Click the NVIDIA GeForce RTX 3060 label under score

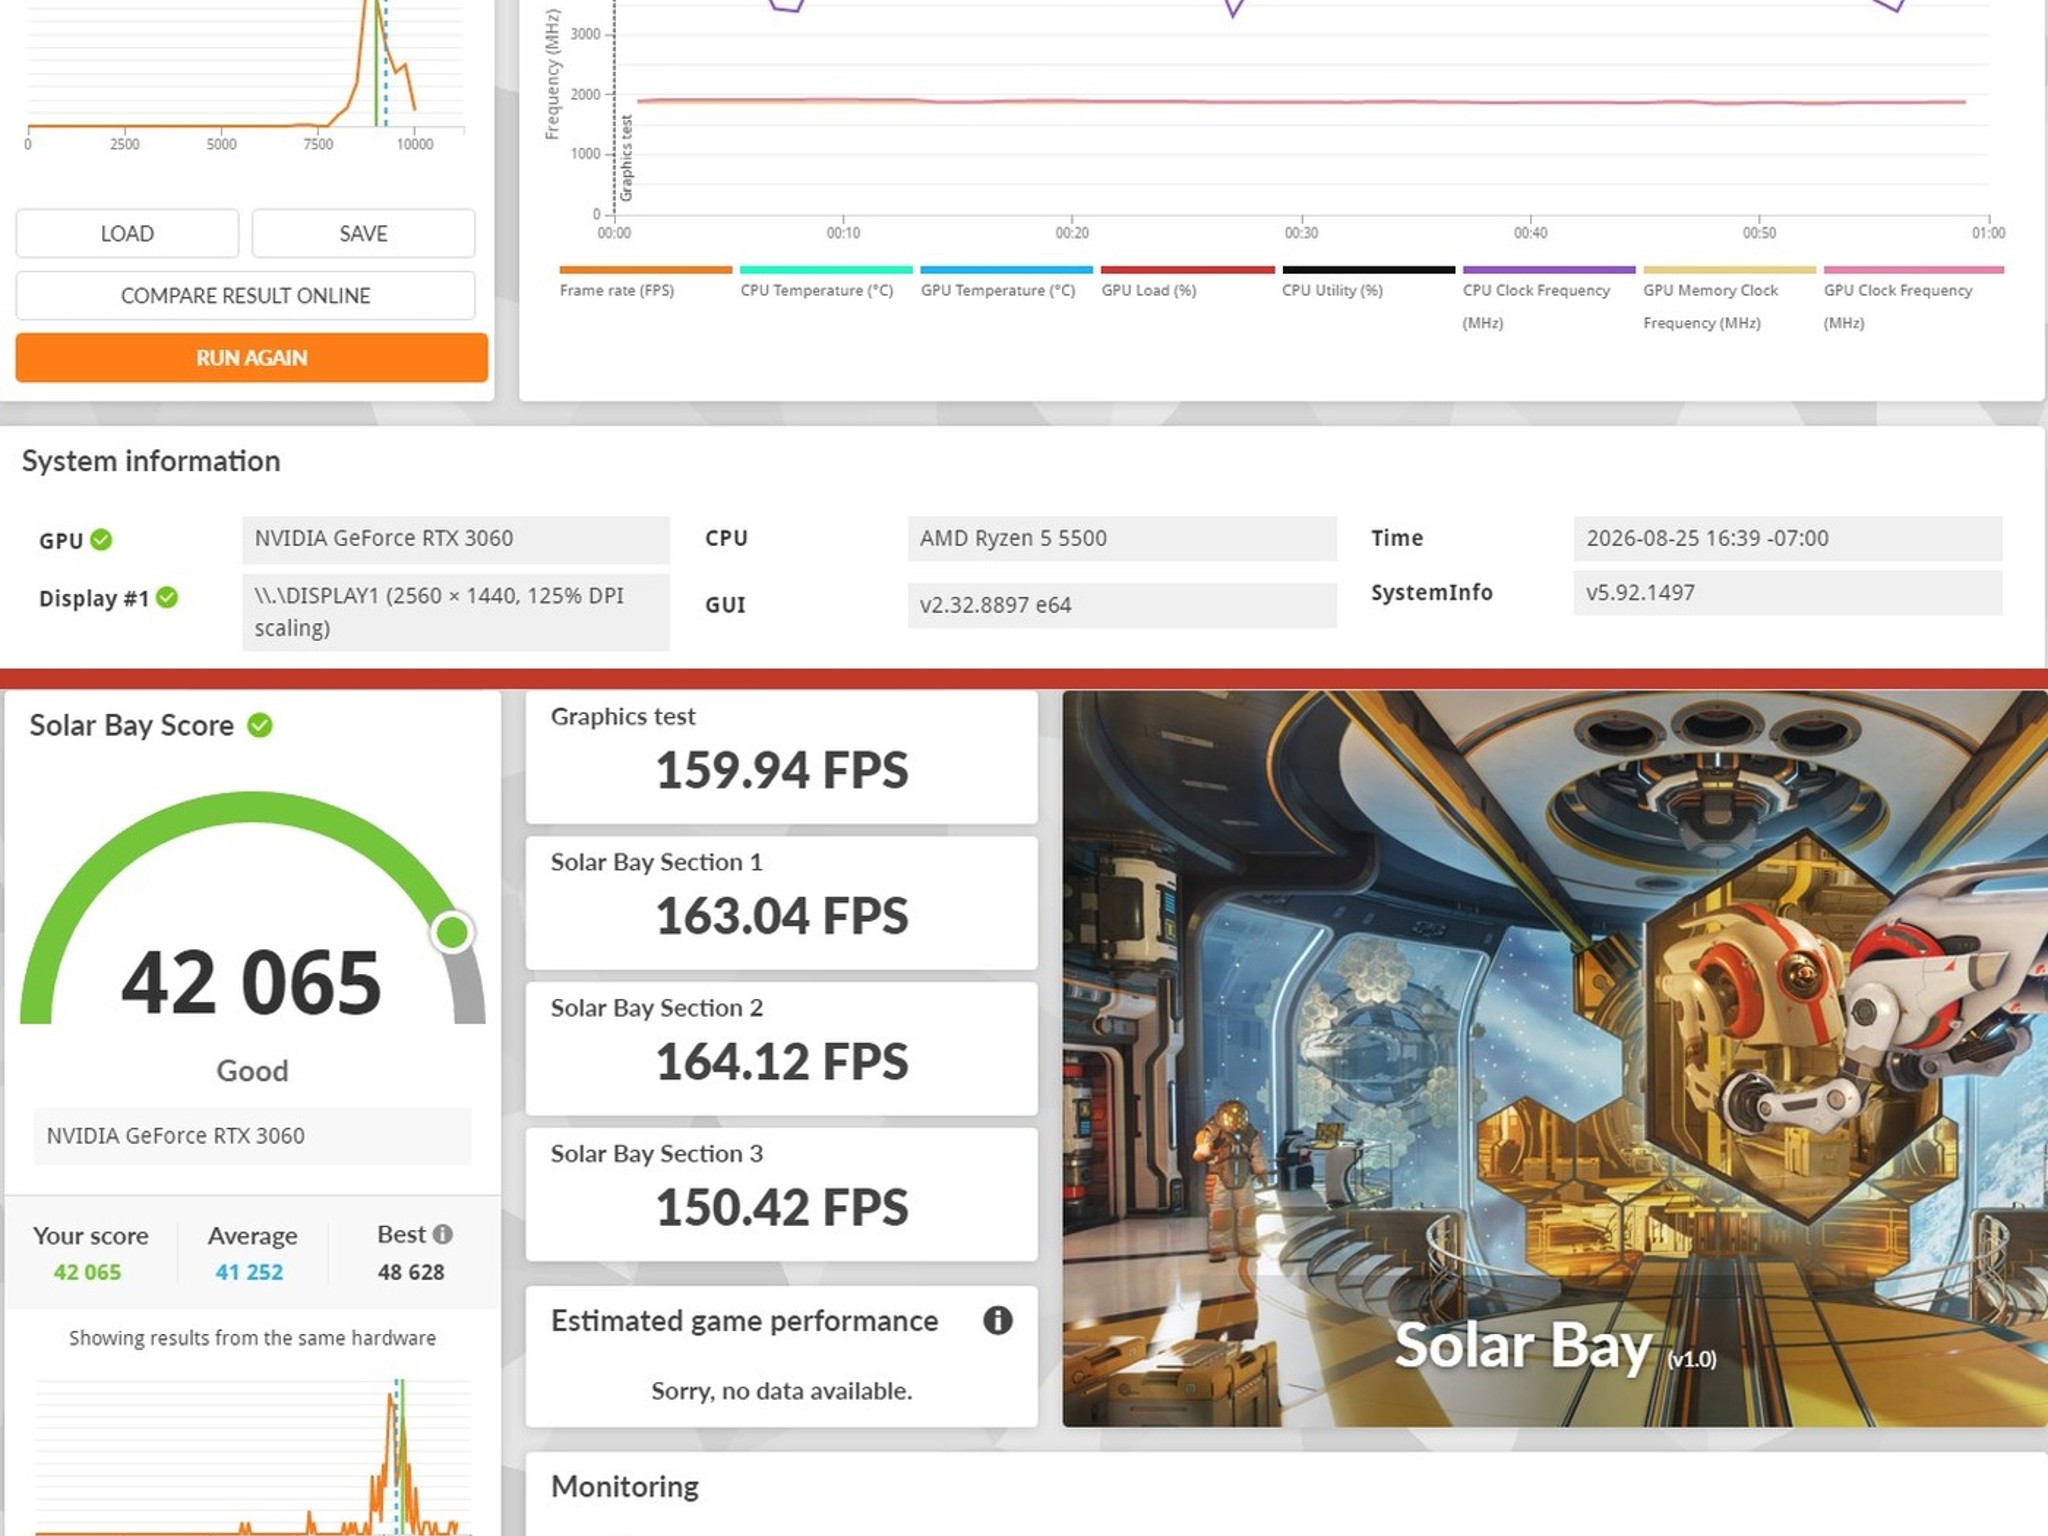(x=252, y=1136)
